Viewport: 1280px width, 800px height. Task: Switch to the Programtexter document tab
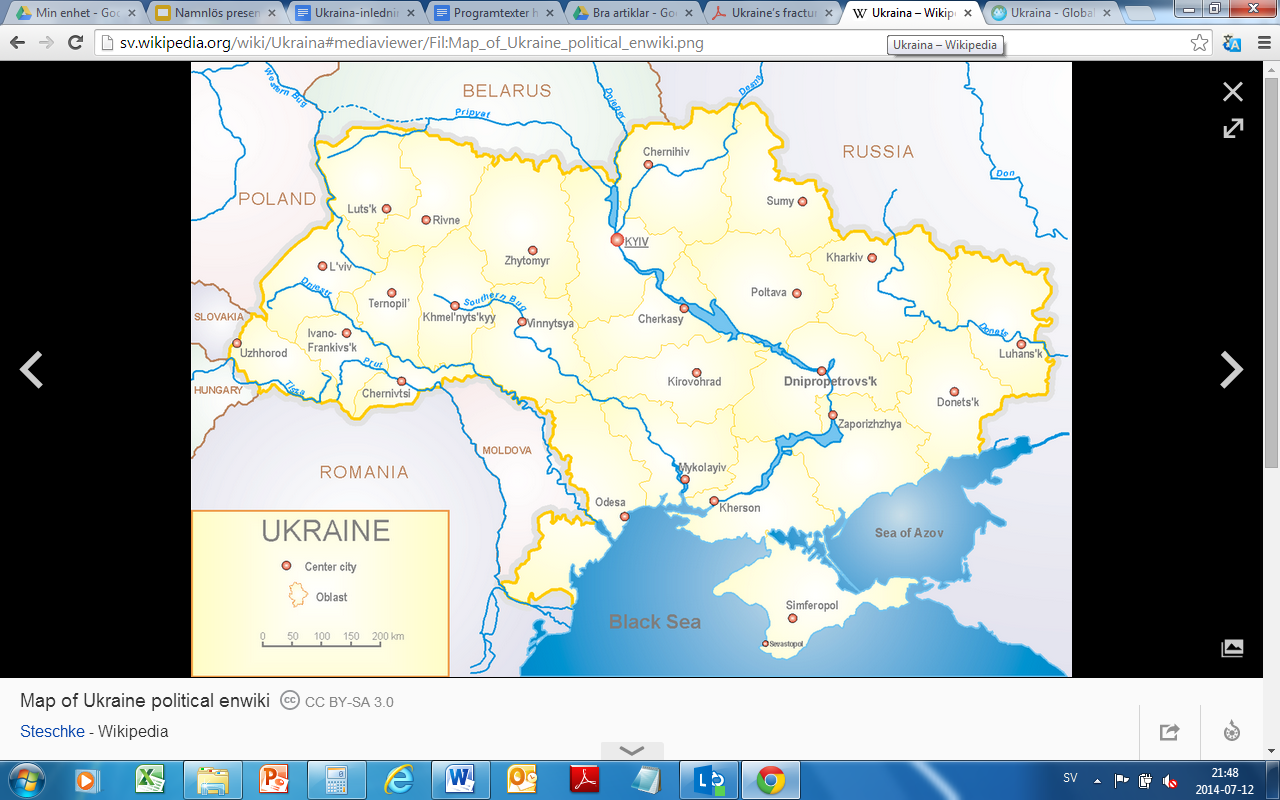click(495, 14)
